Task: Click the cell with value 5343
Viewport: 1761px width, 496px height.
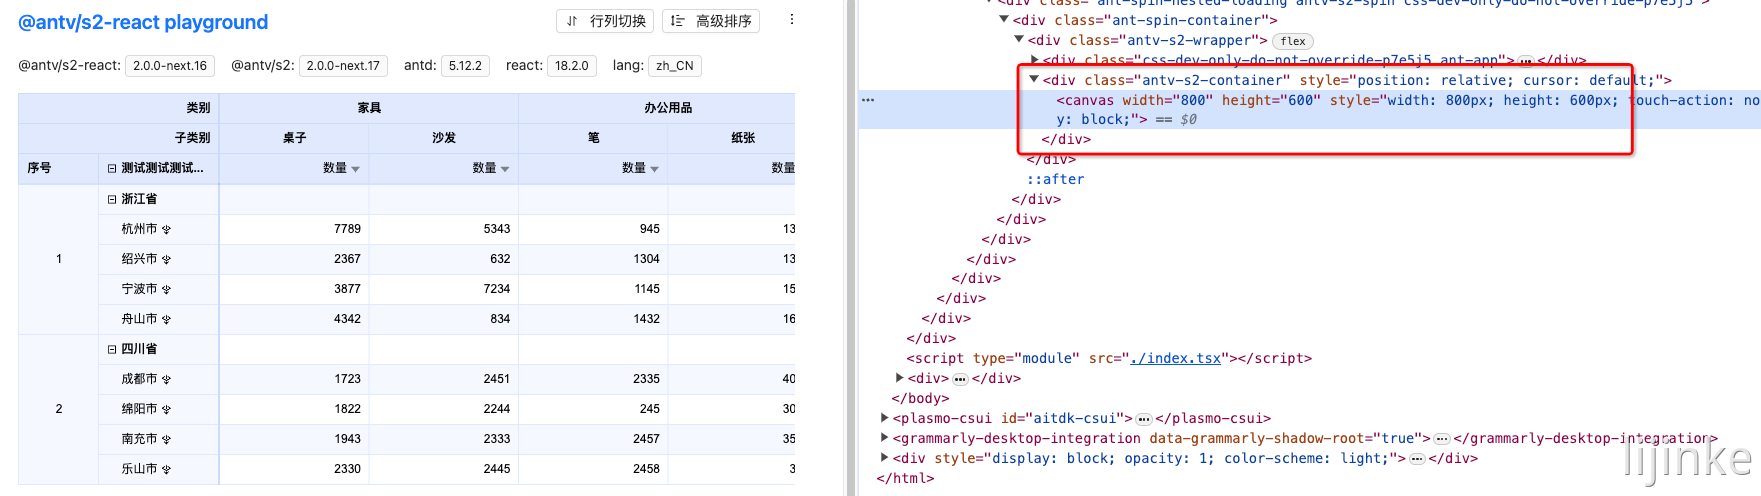Action: 444,229
